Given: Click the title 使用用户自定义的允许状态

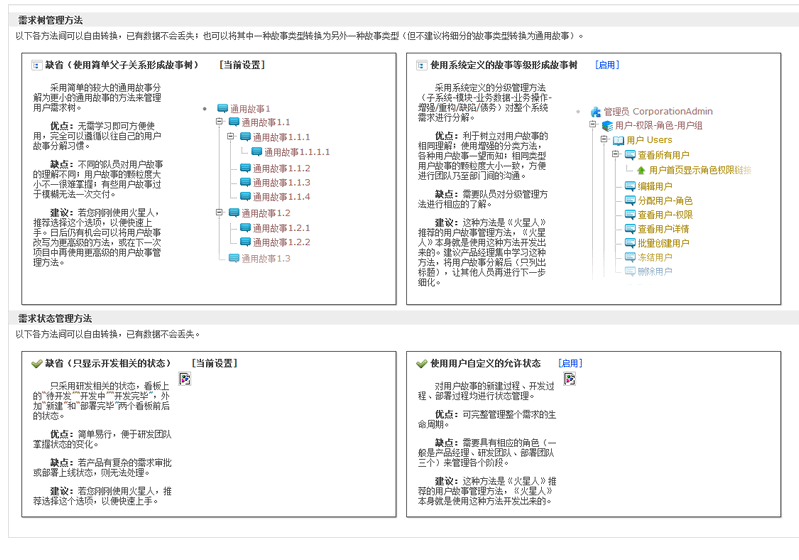Looking at the screenshot, I should point(486,364).
